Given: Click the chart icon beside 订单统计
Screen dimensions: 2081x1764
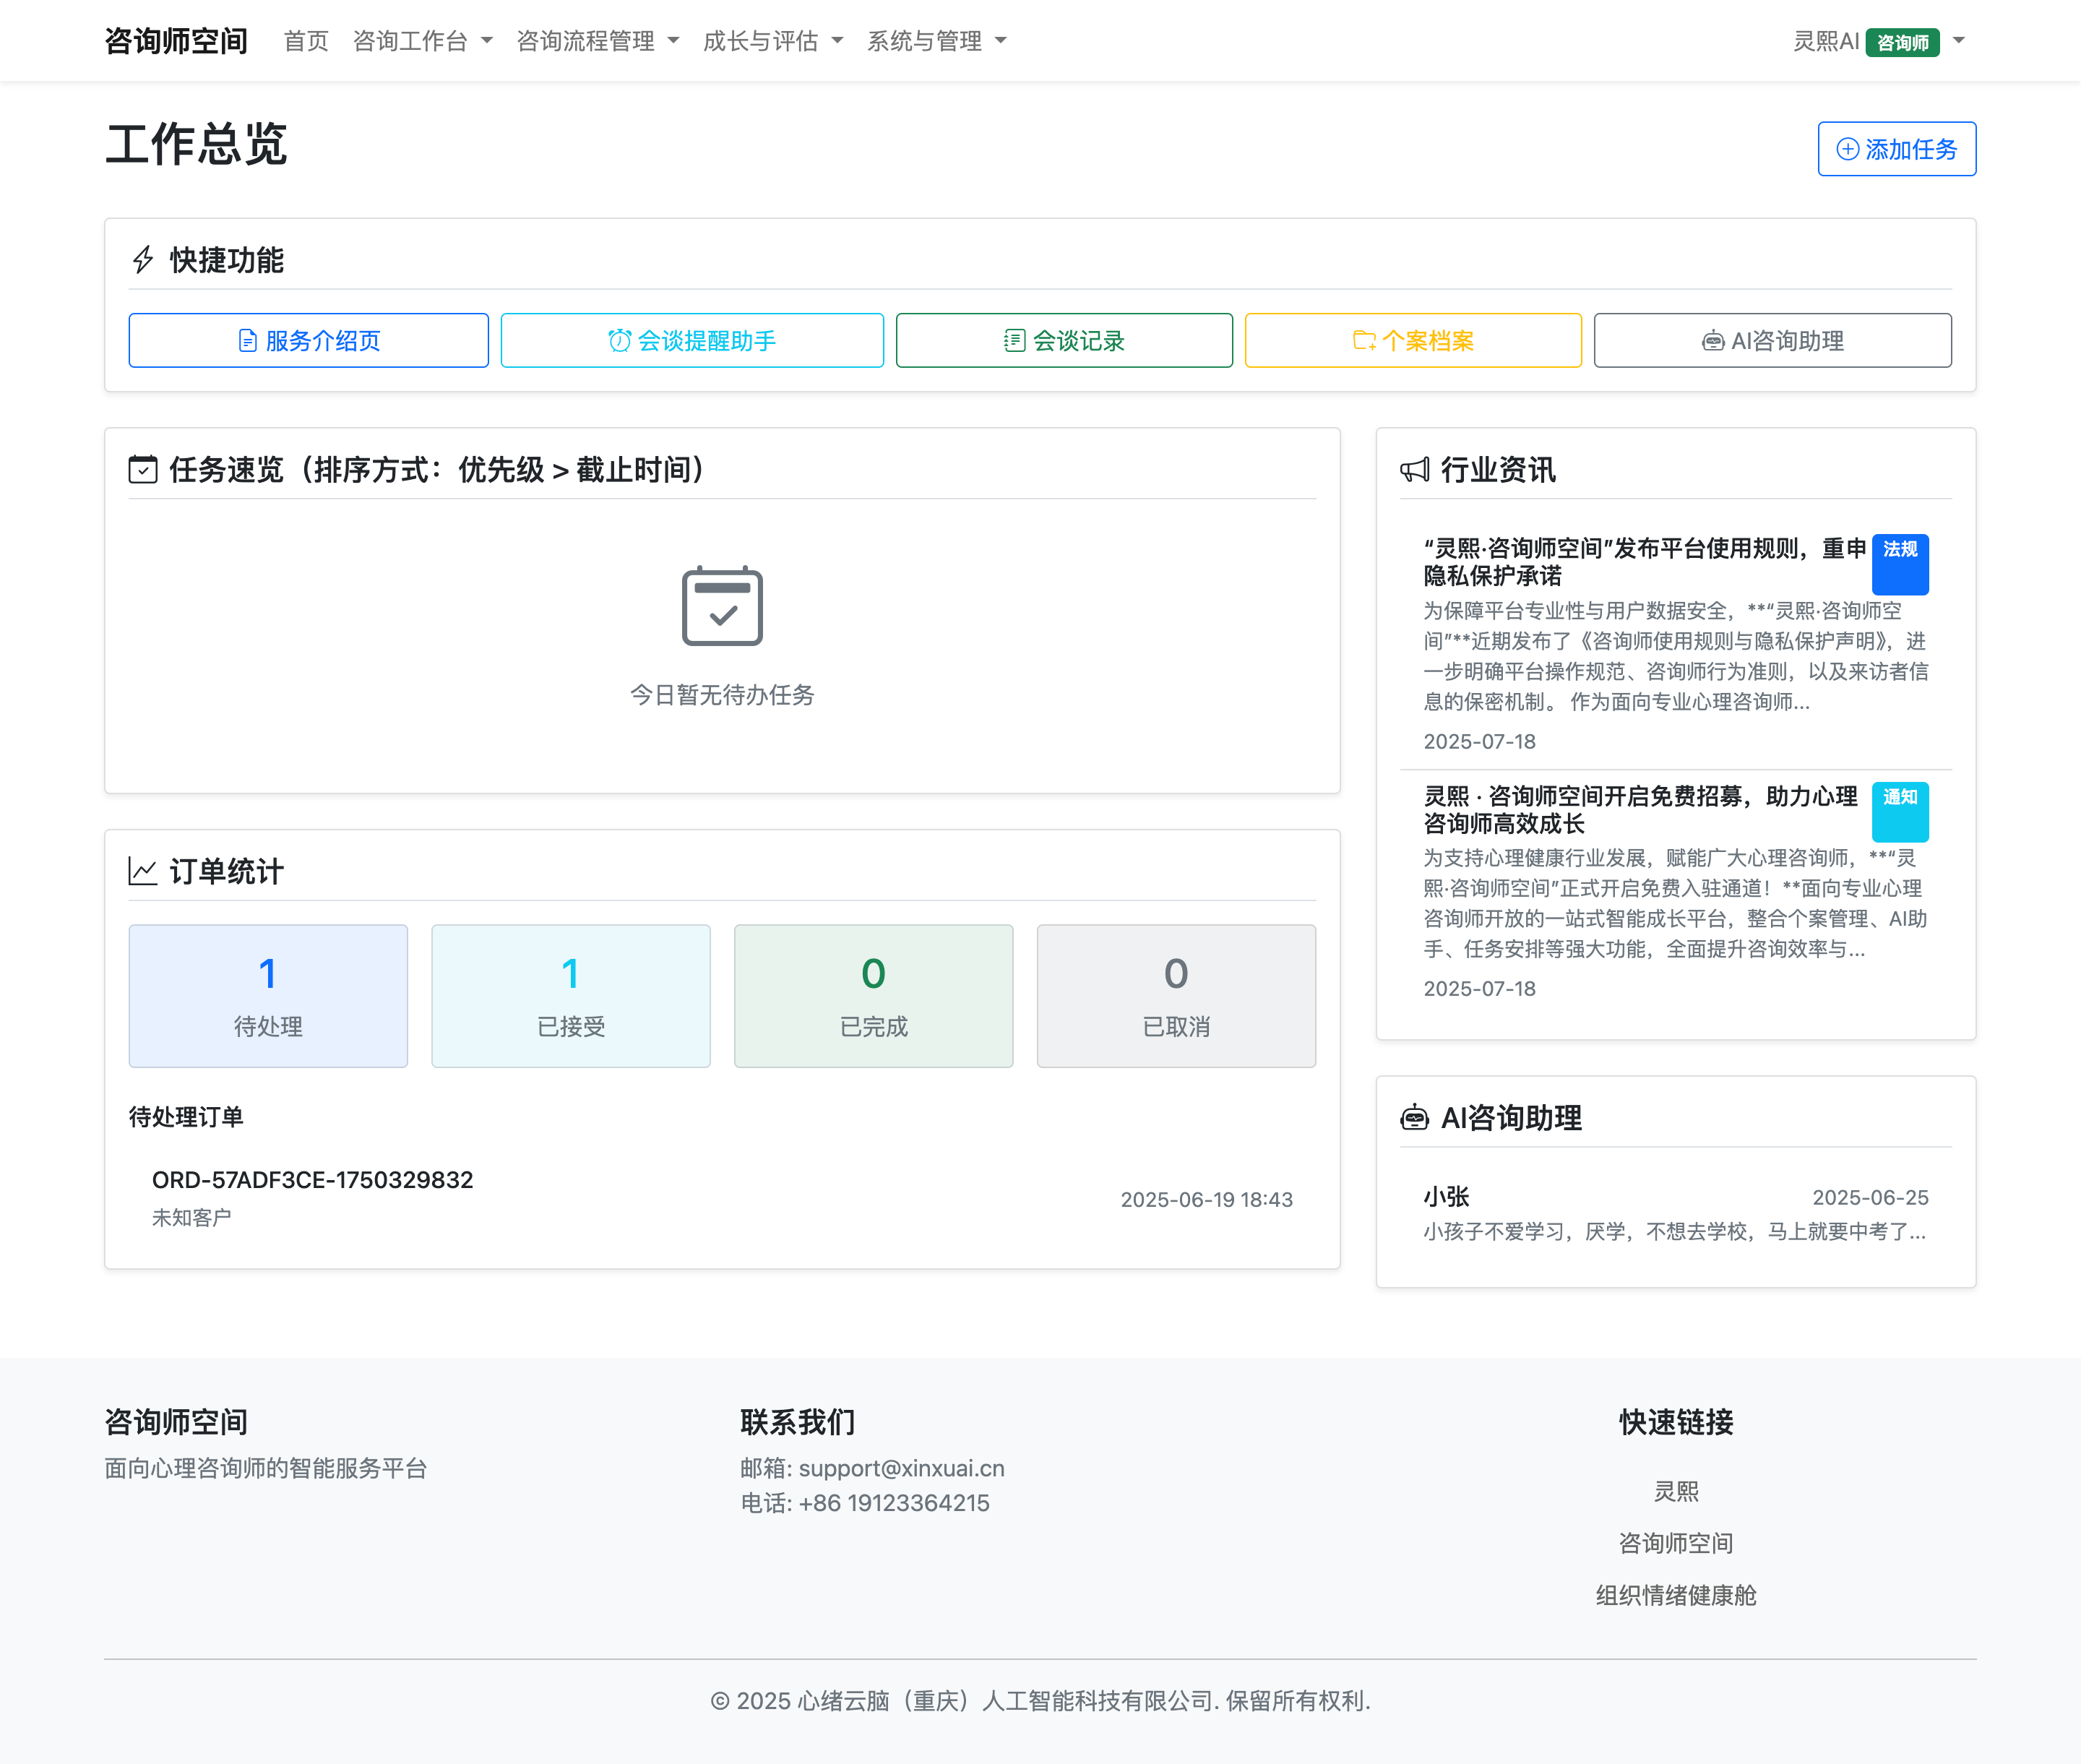Looking at the screenshot, I should pos(143,871).
